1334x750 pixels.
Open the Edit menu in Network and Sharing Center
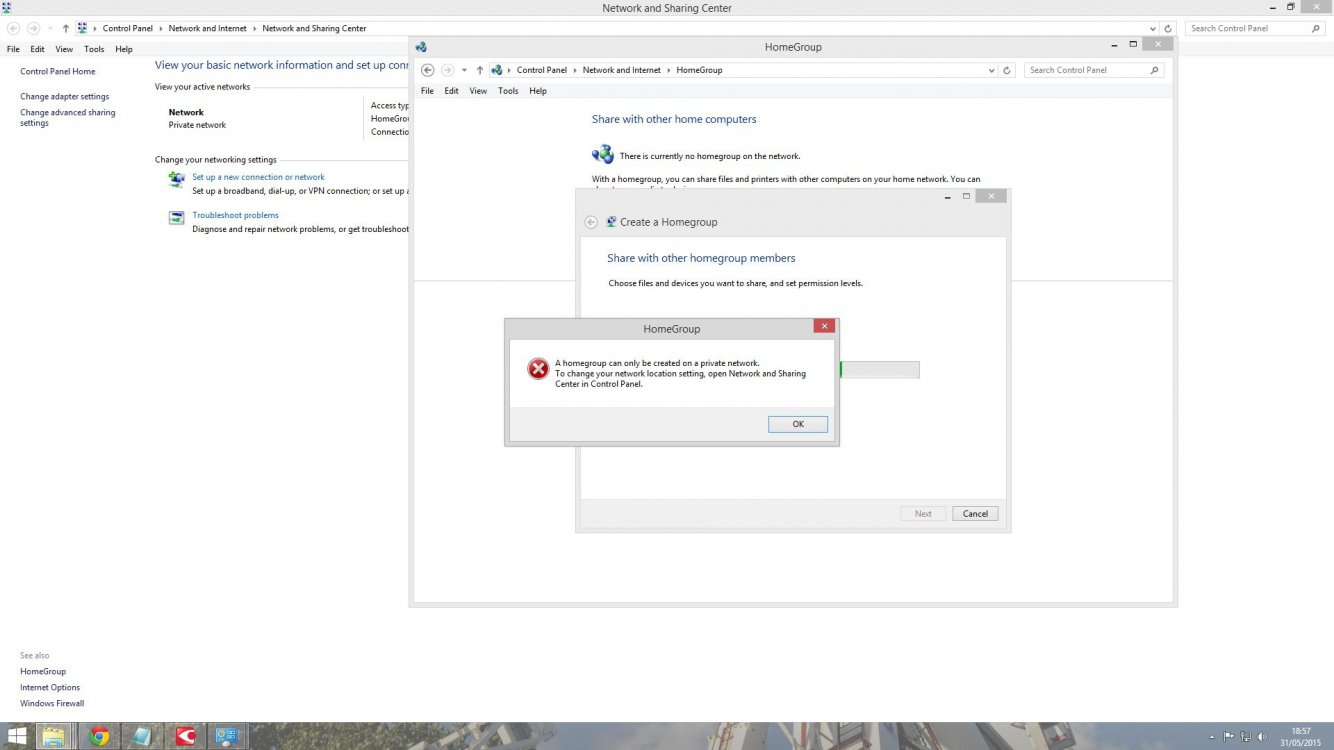pyautogui.click(x=37, y=49)
